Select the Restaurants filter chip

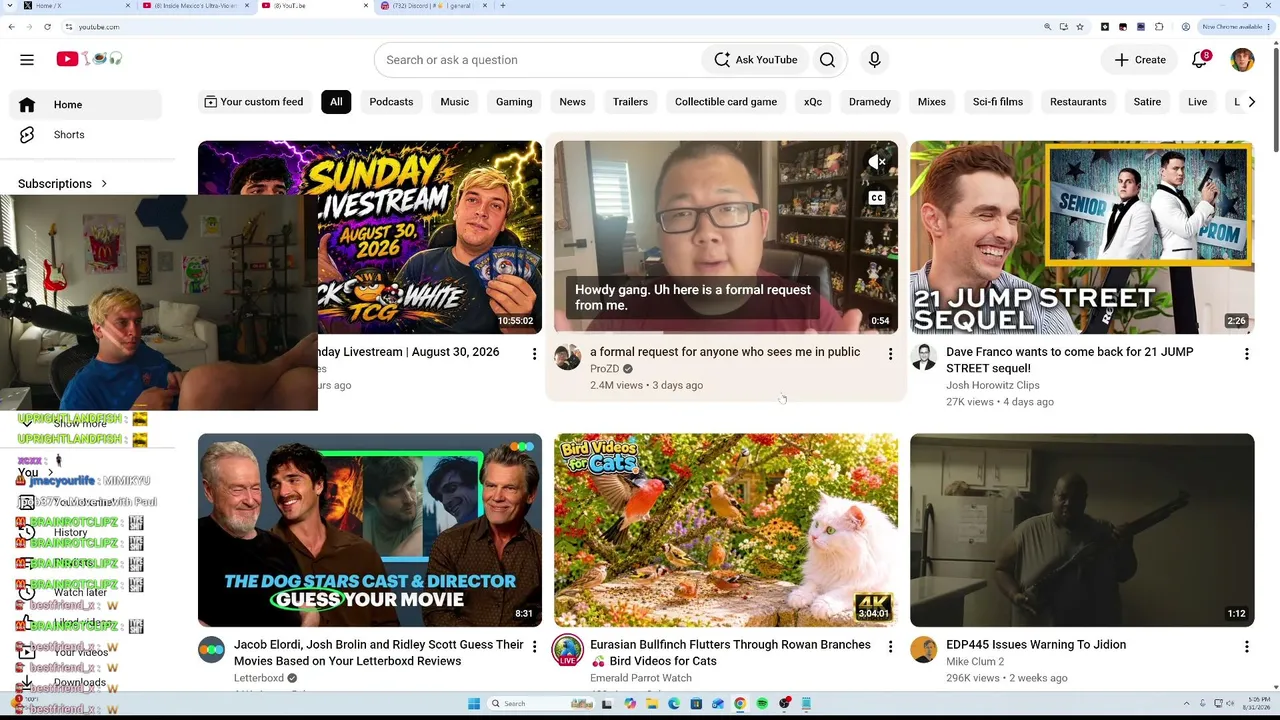(x=1078, y=102)
